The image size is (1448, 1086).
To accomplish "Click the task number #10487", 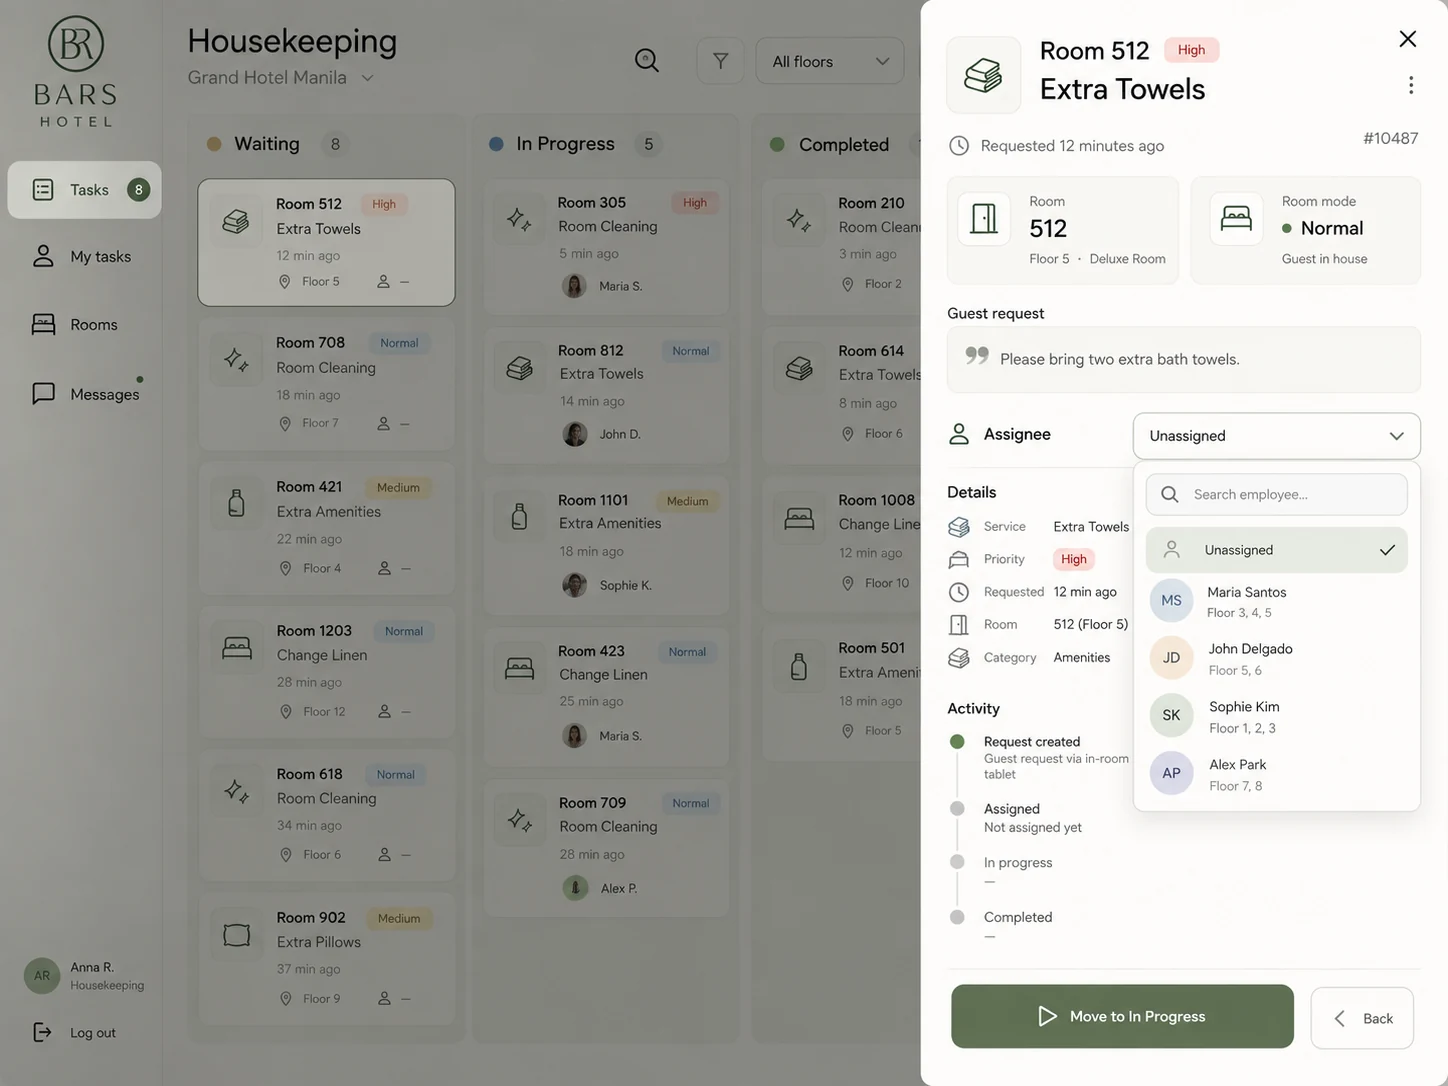I will [1390, 138].
